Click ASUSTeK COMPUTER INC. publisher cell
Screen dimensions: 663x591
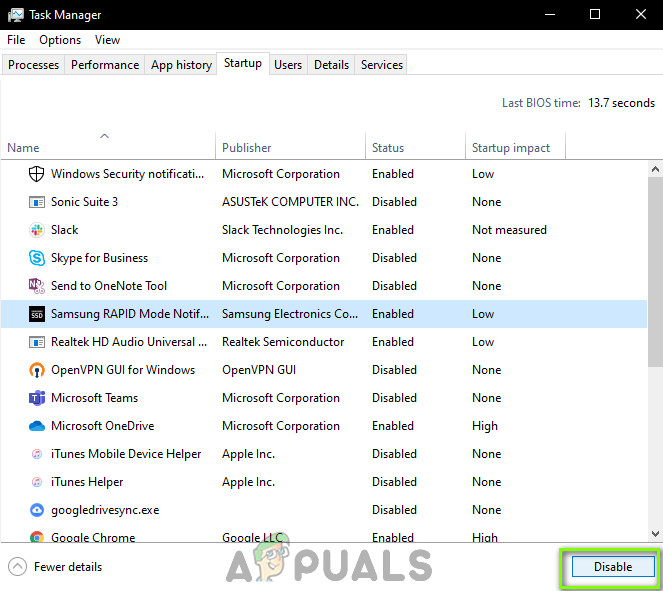tap(290, 202)
